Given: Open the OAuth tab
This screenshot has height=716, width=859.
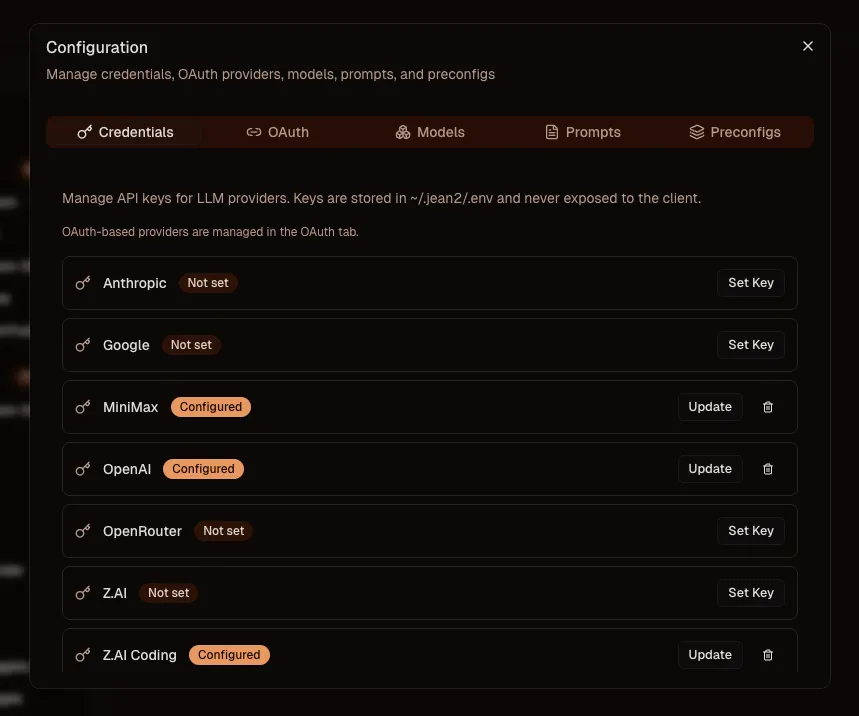Looking at the screenshot, I should tap(277, 132).
